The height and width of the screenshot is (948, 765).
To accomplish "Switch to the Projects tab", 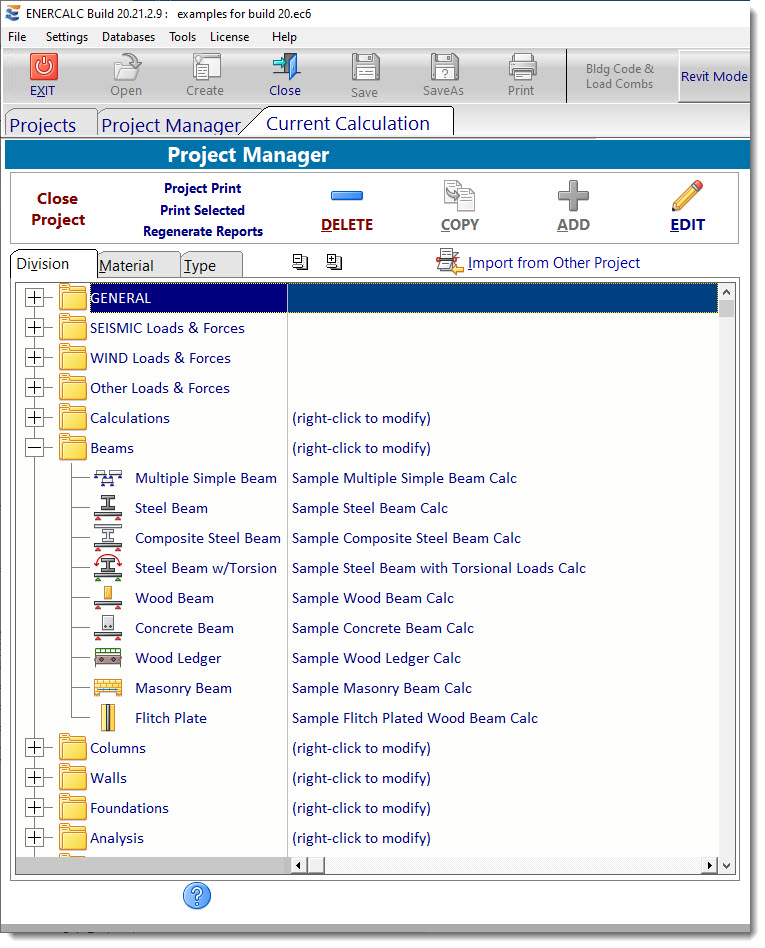I will [43, 125].
